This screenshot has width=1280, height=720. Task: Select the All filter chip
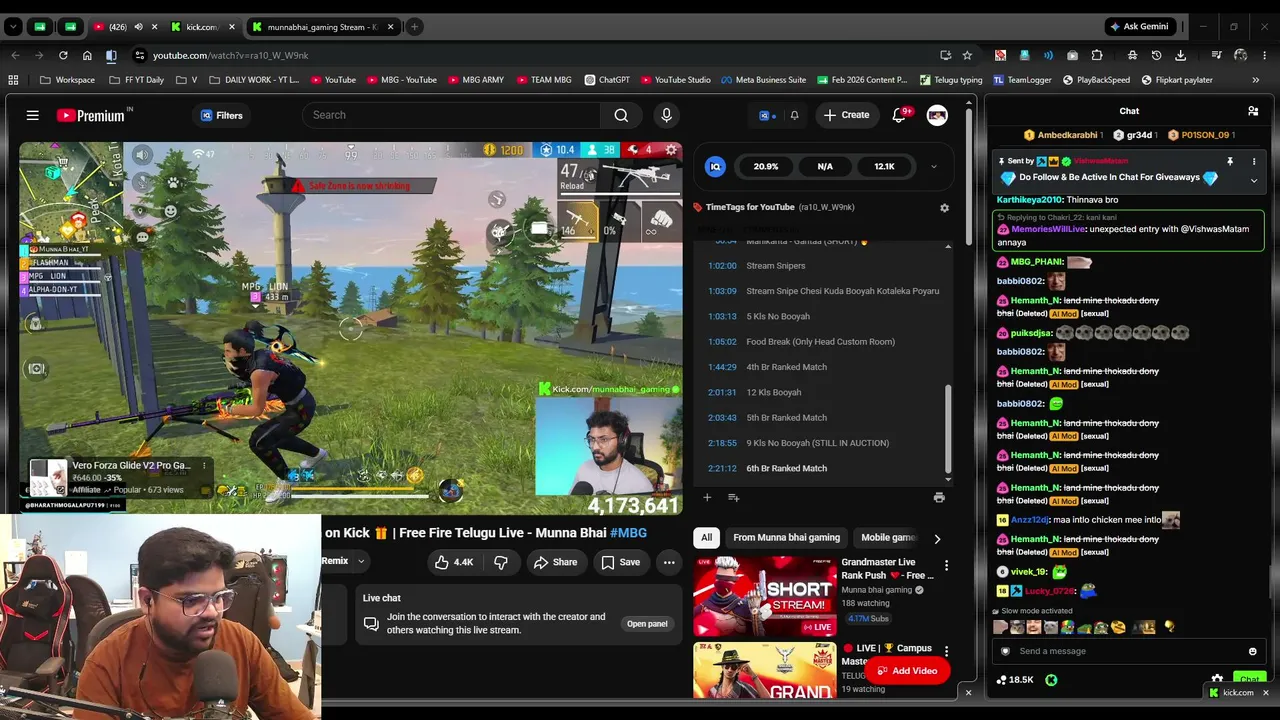point(706,538)
